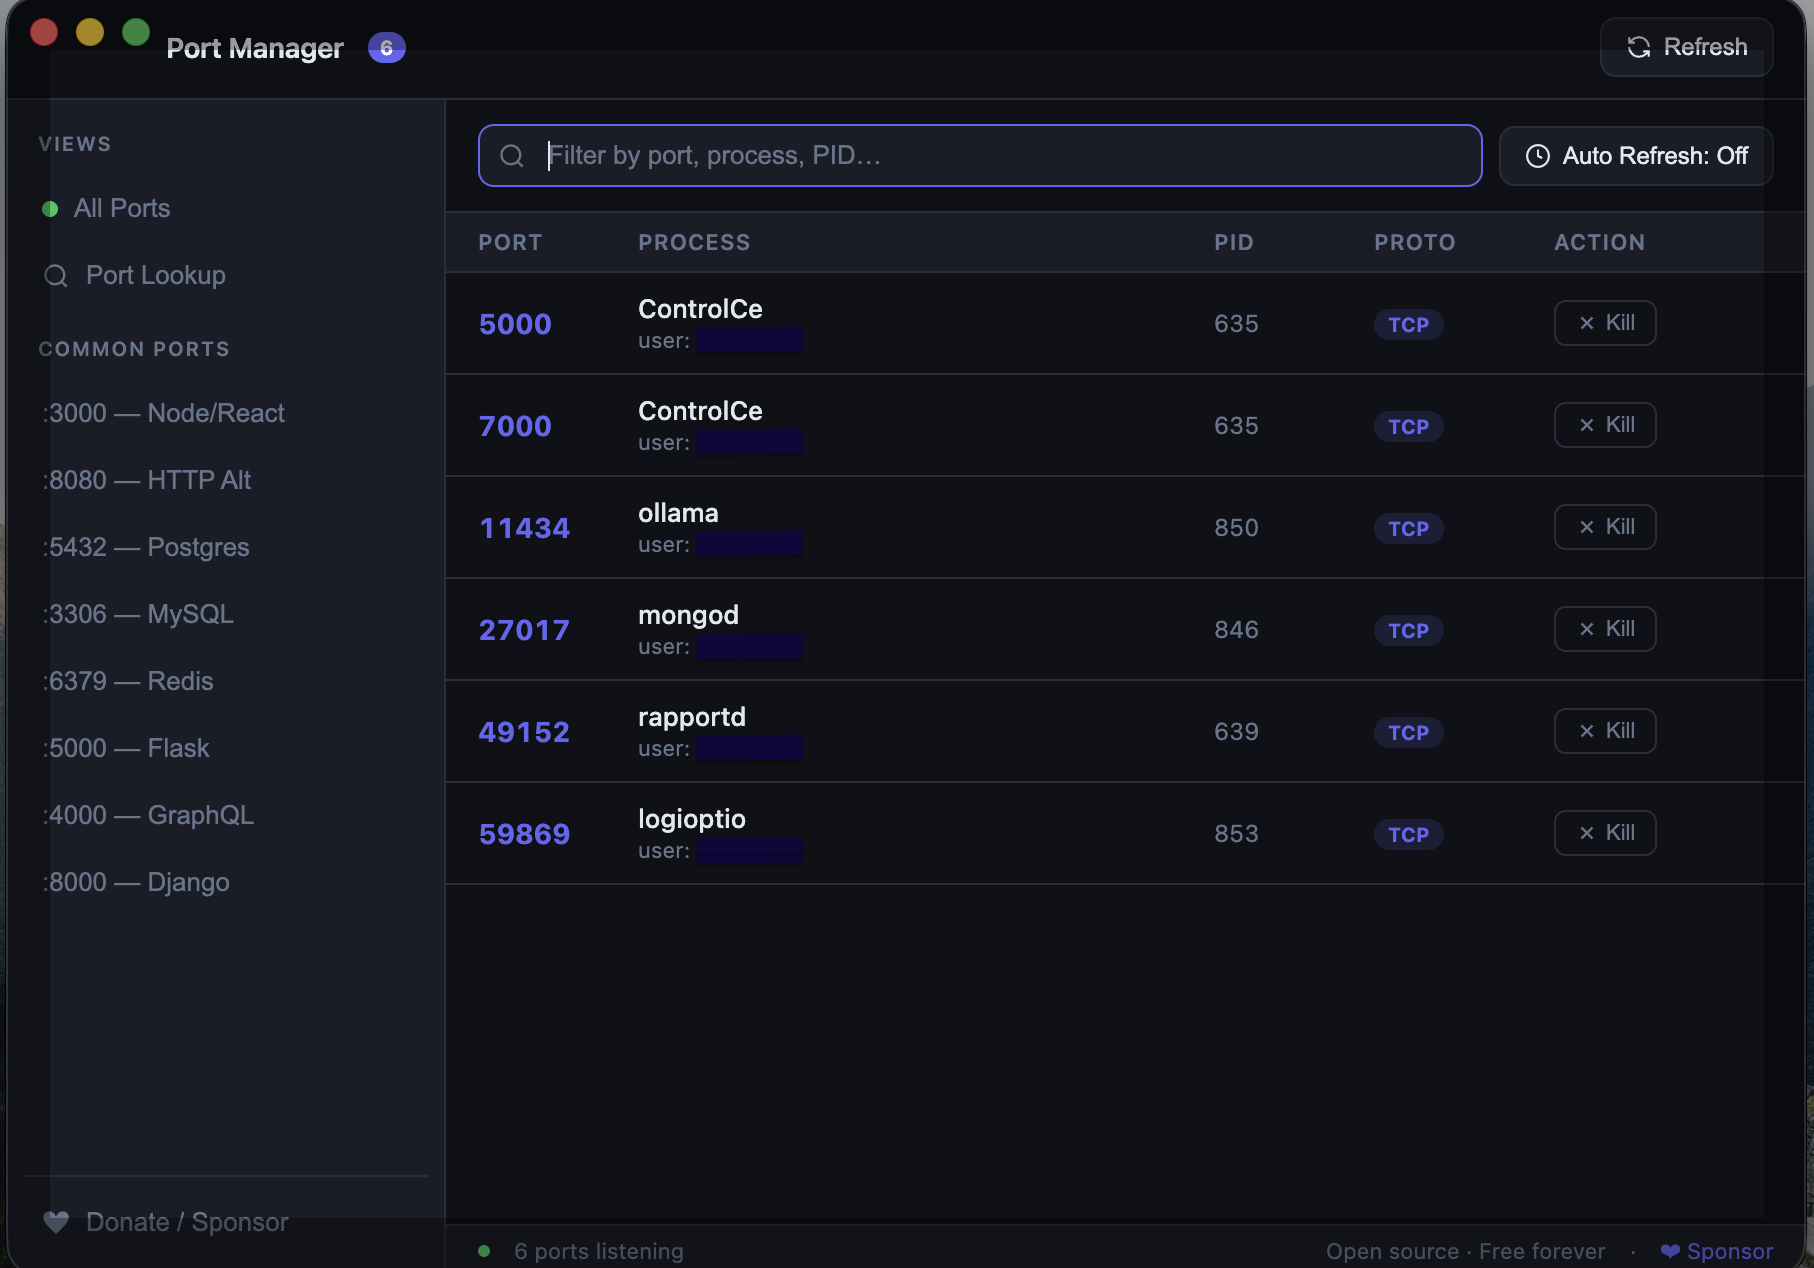Click the filter by port input field
This screenshot has width=1814, height=1268.
980,155
